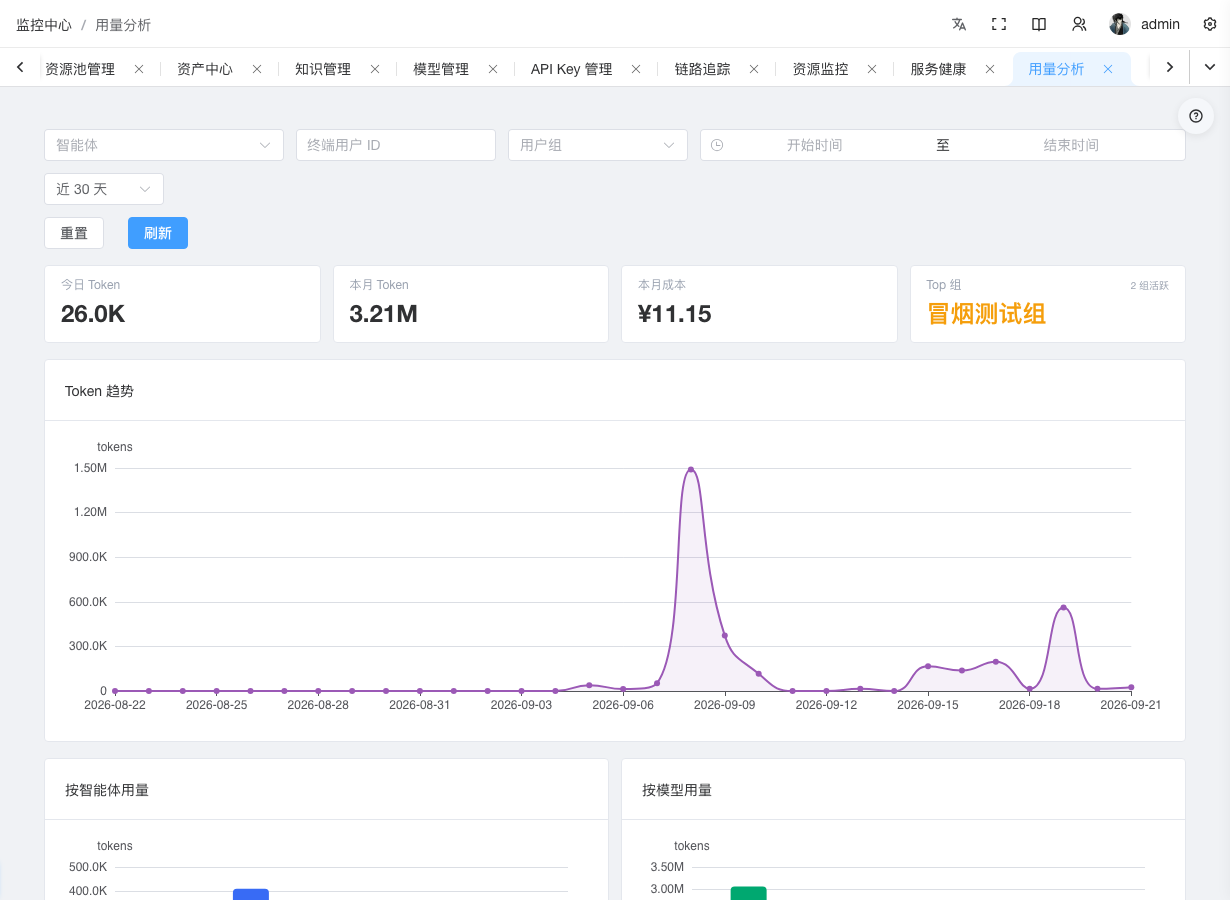Switch to the 链路追踪 tab

coord(702,69)
